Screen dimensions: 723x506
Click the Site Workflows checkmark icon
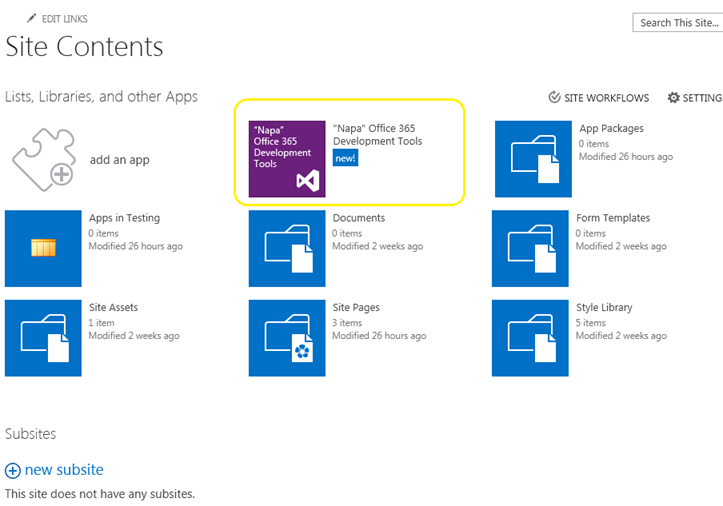point(554,97)
